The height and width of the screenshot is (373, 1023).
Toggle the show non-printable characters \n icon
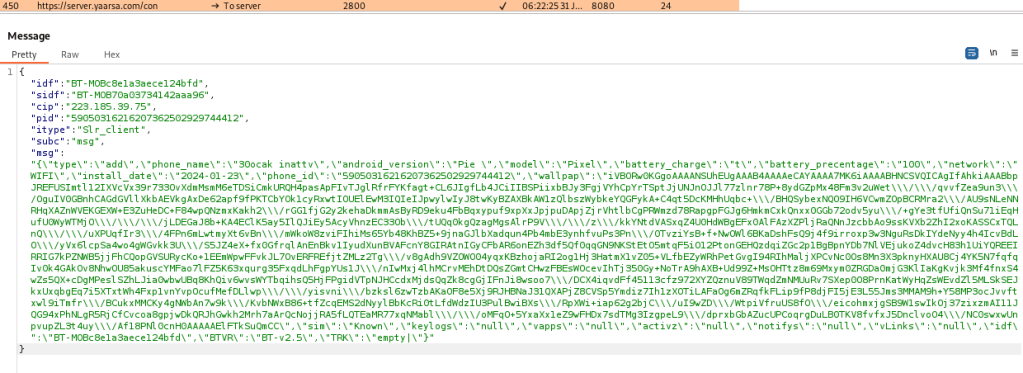pyautogui.click(x=994, y=53)
